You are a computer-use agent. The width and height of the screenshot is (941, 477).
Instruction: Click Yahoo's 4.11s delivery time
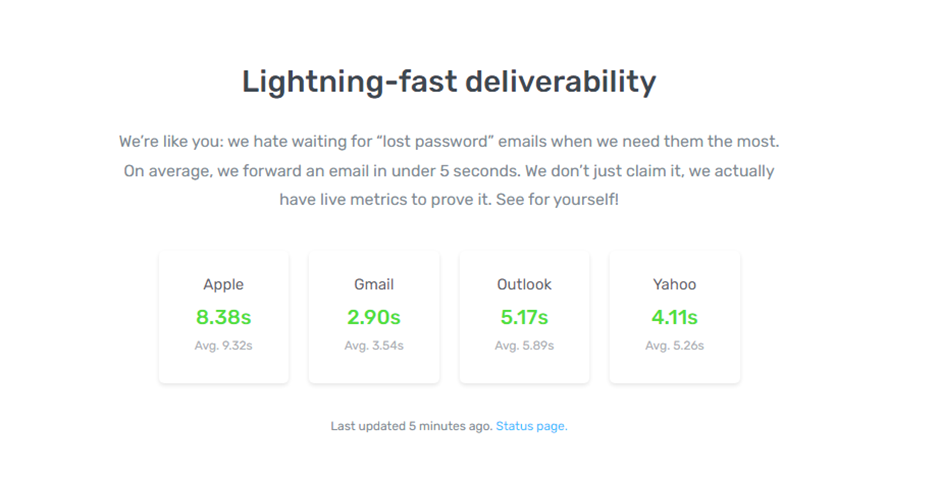(x=674, y=318)
